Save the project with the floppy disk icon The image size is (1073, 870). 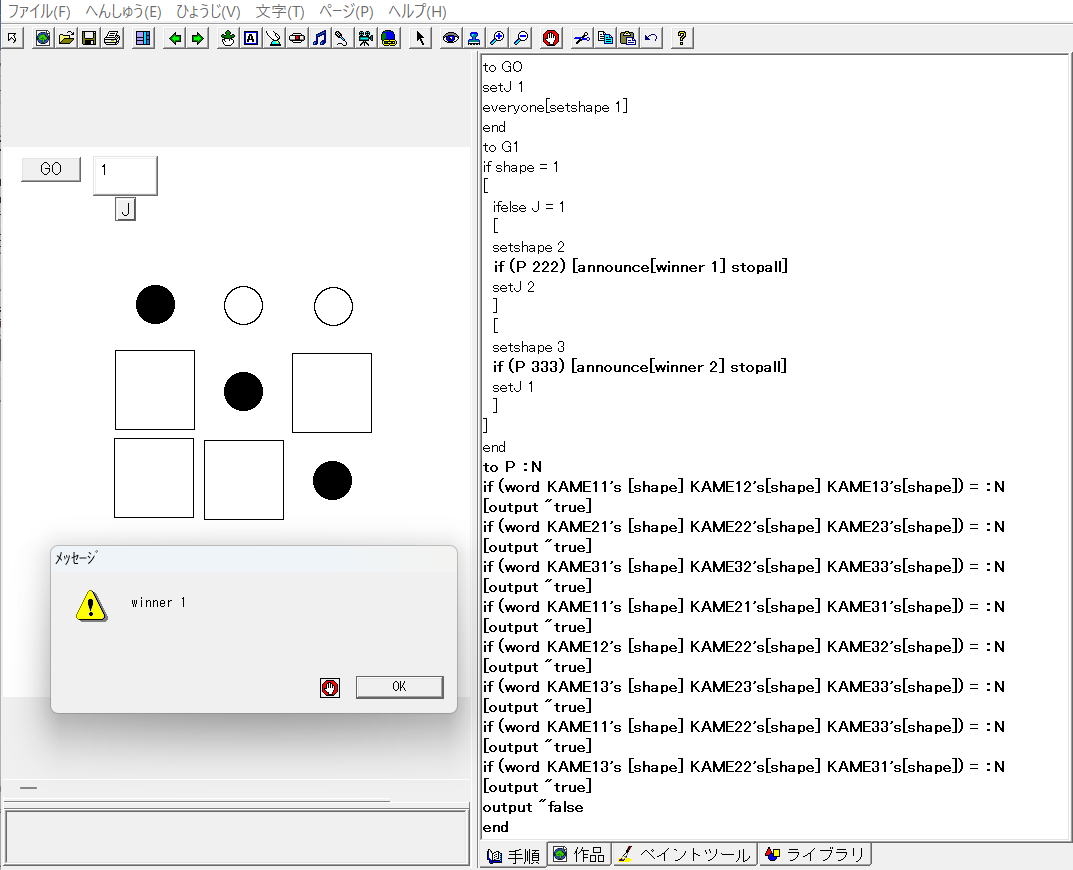[89, 38]
